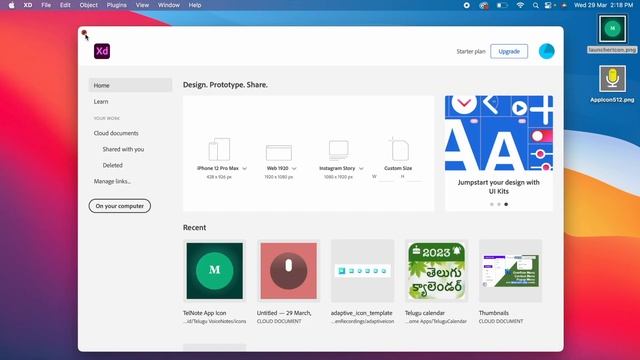Open the adaptive_icon_template thumbnail
640x360 pixels.
pos(362,271)
